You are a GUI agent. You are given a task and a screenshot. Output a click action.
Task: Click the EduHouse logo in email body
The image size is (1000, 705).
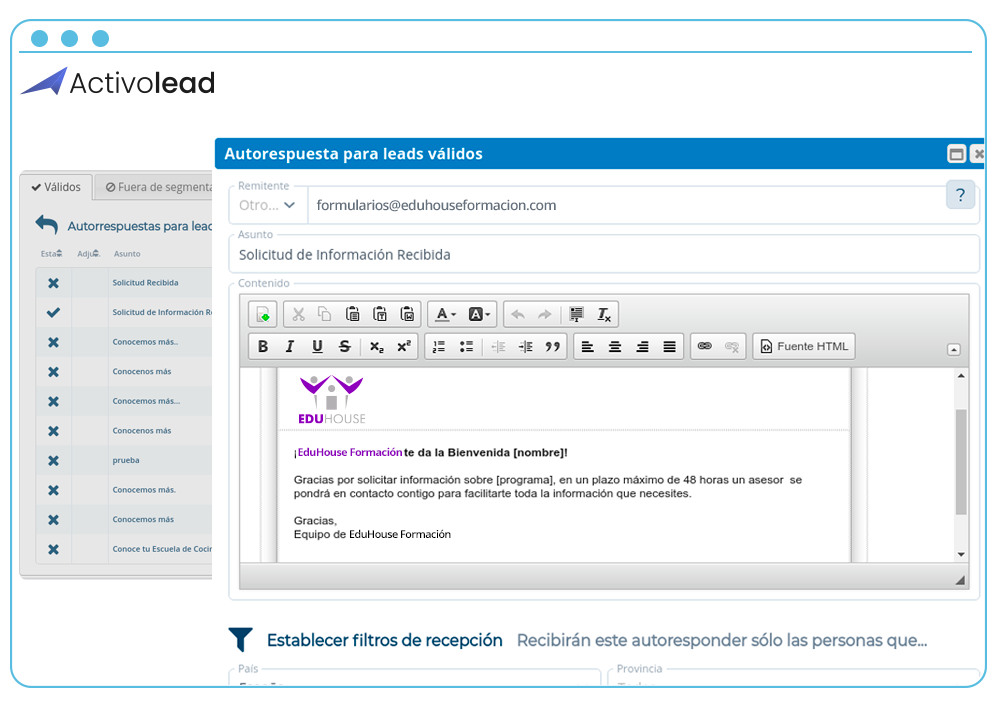point(332,400)
